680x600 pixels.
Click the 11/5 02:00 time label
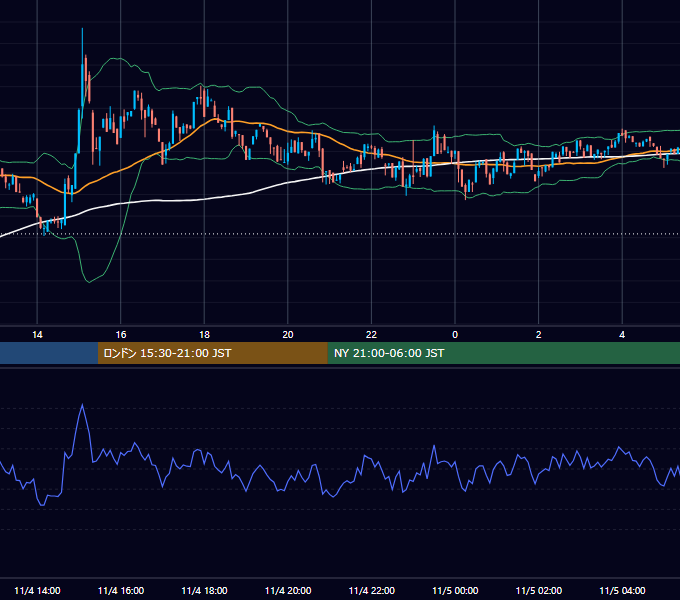(x=539, y=590)
